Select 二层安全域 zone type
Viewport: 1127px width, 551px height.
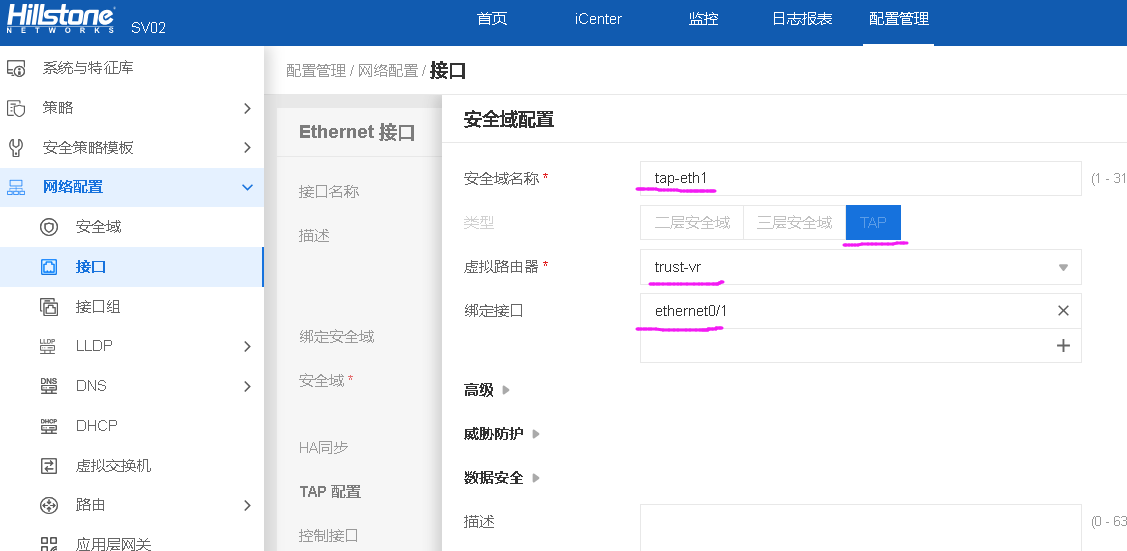point(691,223)
